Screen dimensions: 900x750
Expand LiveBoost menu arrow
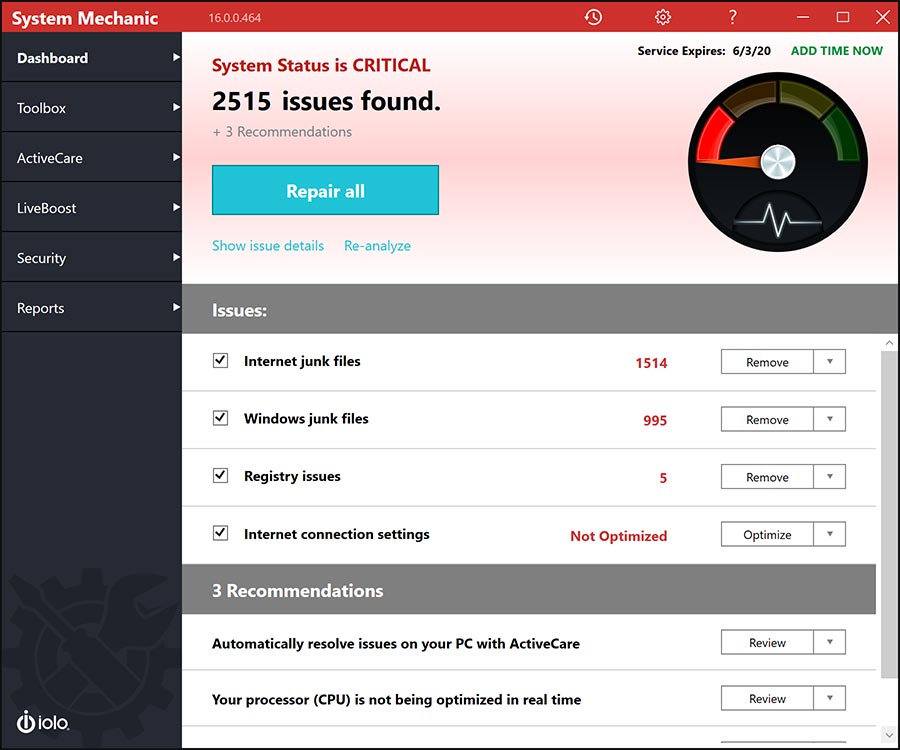point(176,207)
